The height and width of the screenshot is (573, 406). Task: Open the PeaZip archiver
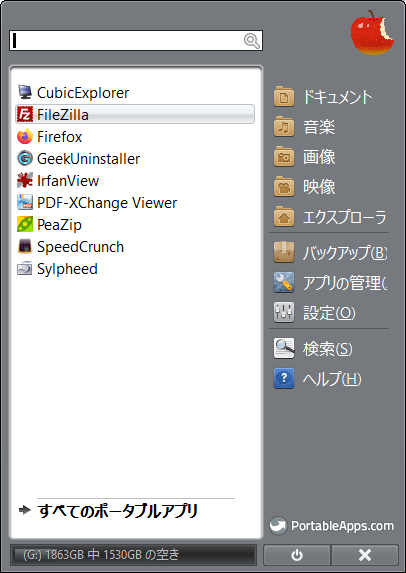(x=135, y=225)
